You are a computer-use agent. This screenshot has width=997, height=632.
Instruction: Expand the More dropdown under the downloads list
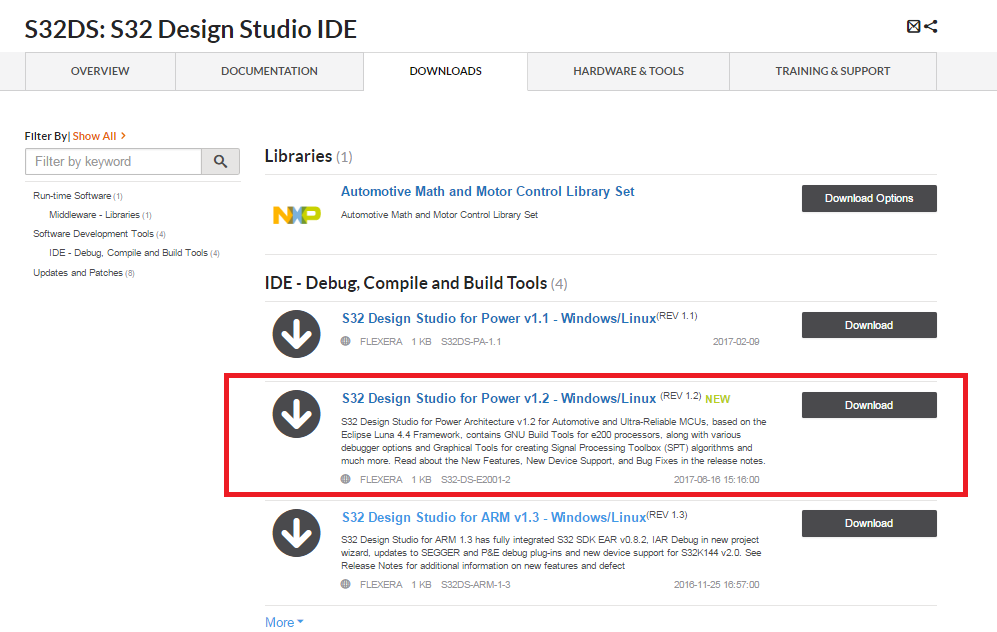tap(284, 622)
